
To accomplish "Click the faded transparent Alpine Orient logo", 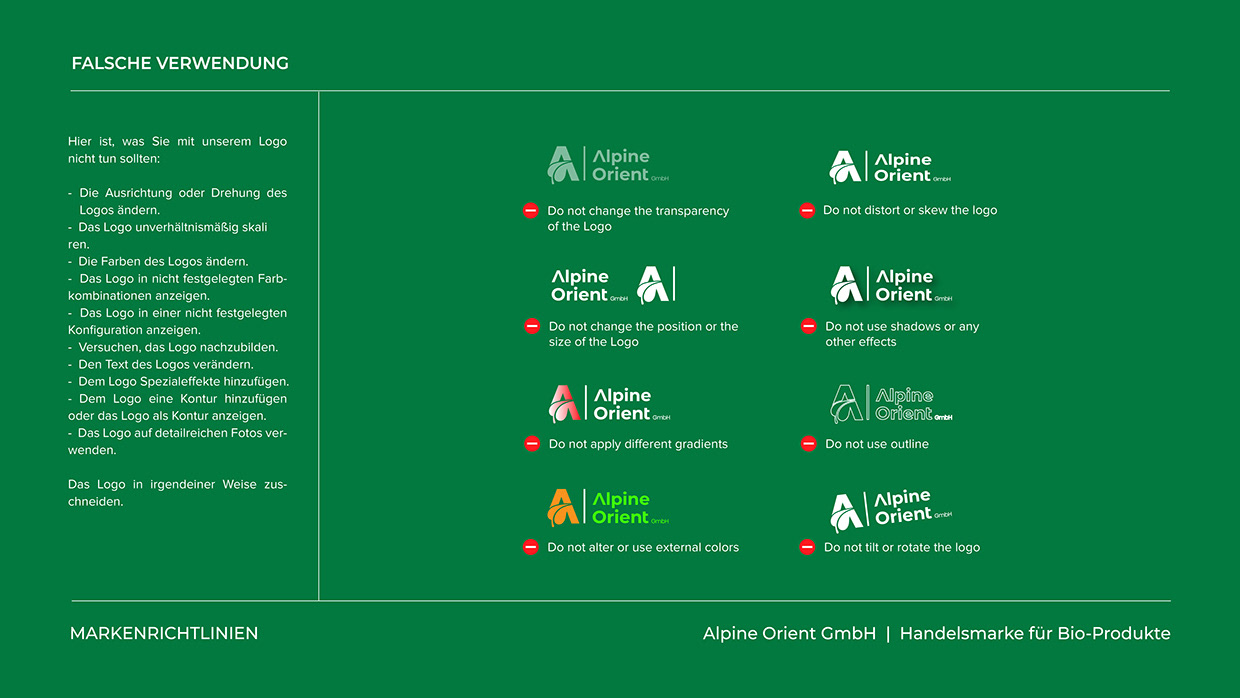I will (608, 165).
